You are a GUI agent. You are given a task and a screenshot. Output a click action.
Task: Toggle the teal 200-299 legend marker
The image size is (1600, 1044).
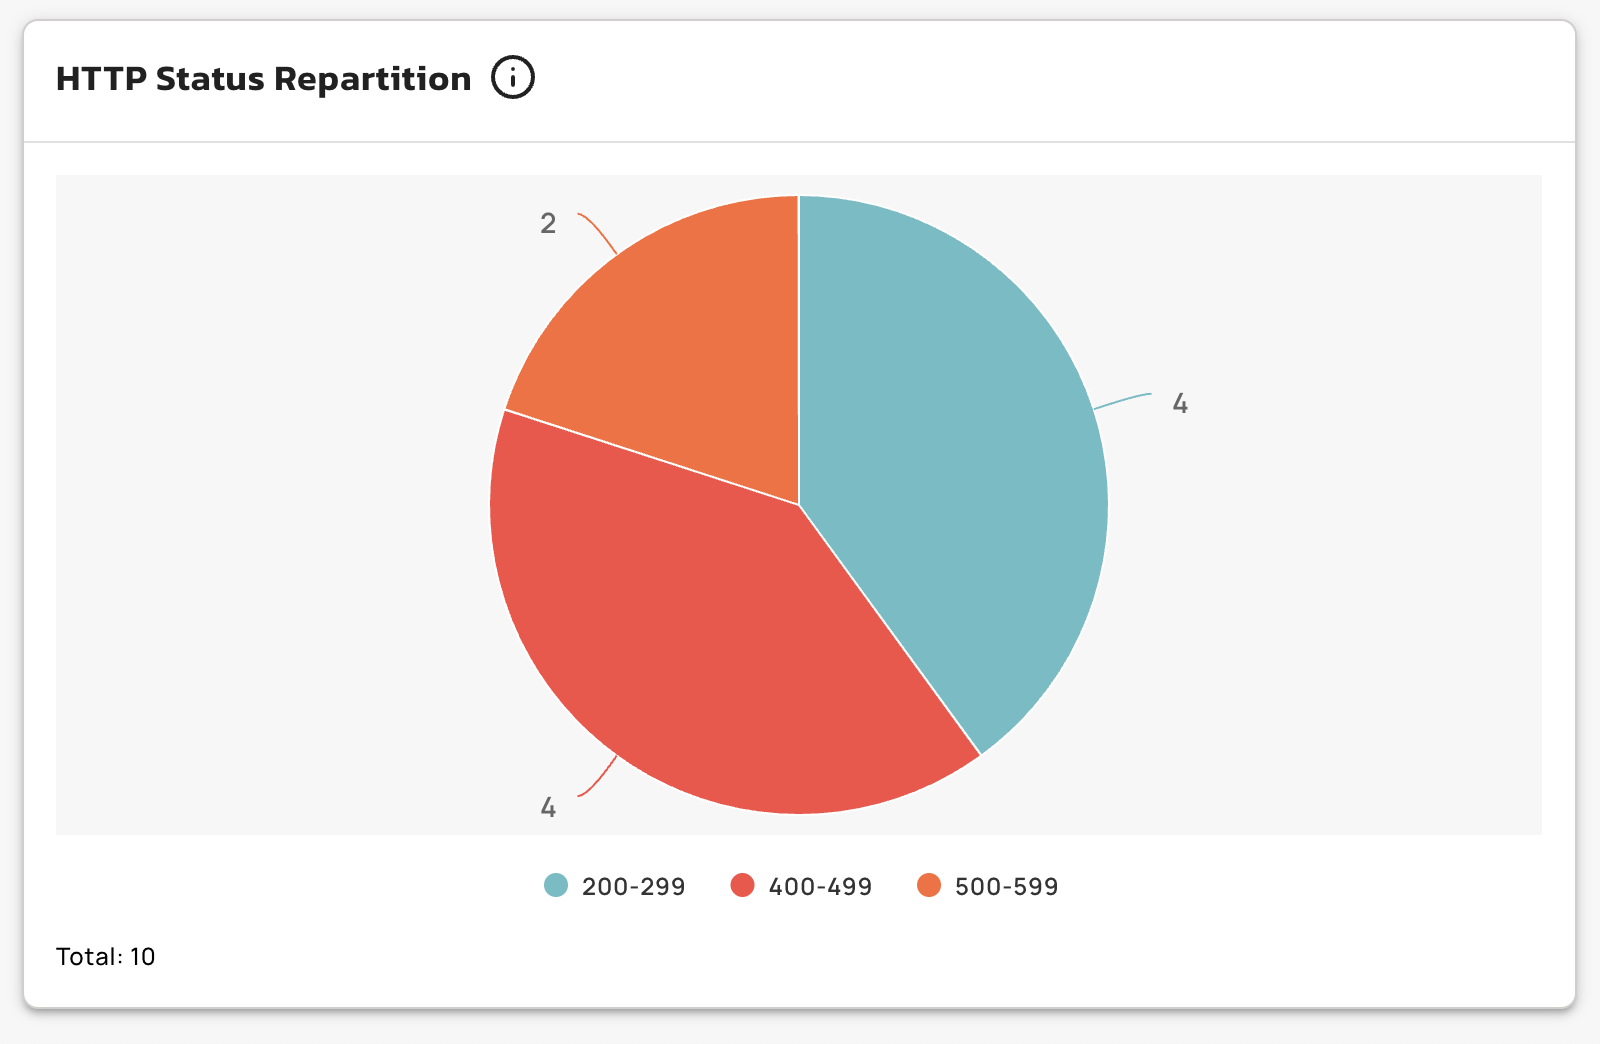[x=556, y=885]
